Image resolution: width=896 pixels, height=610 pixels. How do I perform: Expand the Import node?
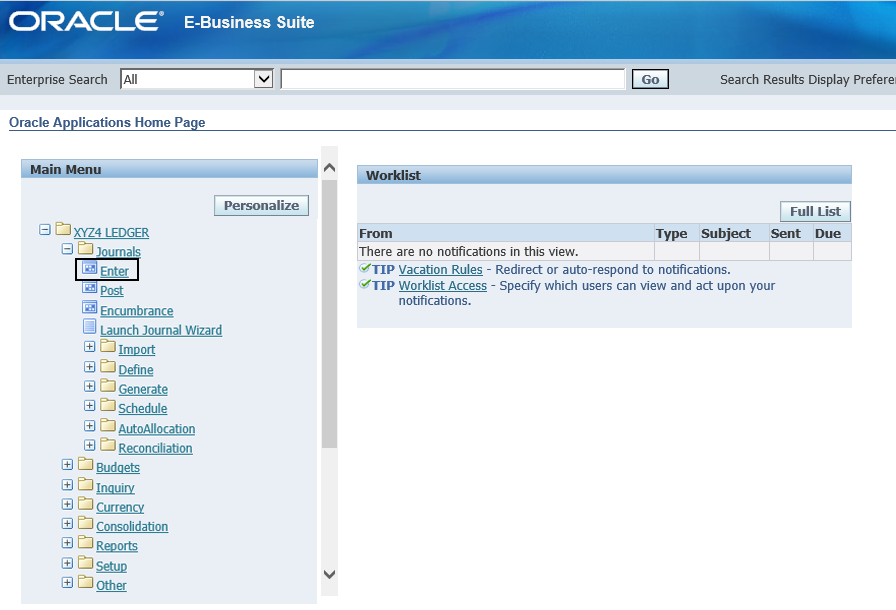[90, 347]
